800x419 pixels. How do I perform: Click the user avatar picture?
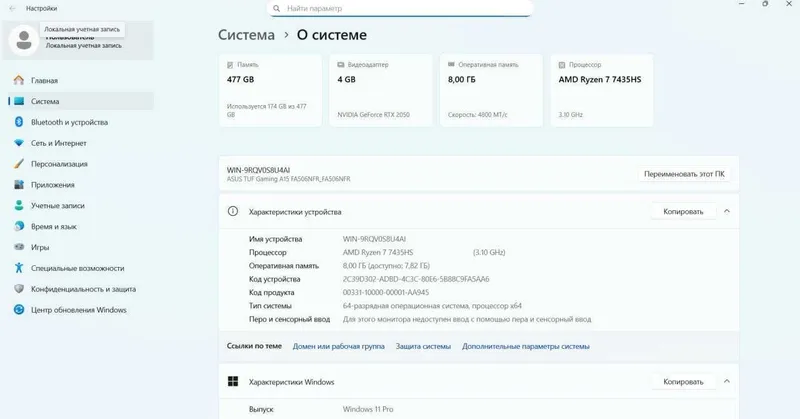coord(23,40)
